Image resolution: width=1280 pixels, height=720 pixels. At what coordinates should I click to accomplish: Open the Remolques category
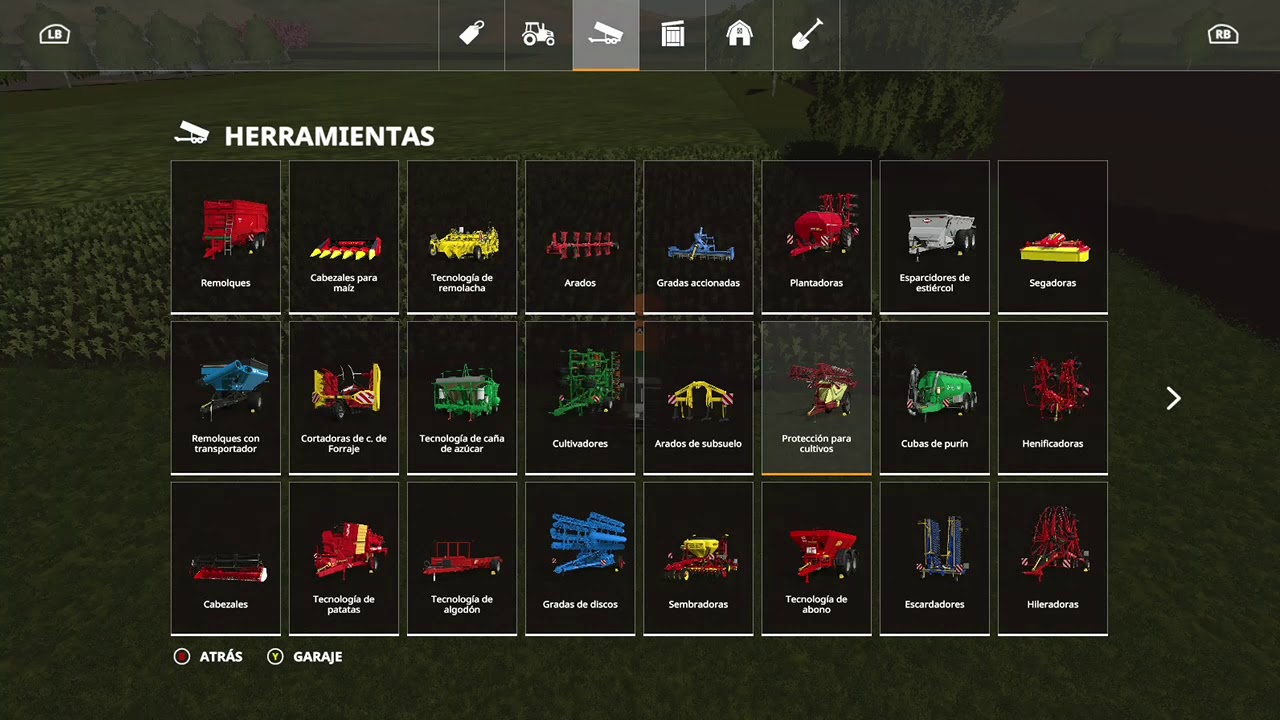pos(226,237)
